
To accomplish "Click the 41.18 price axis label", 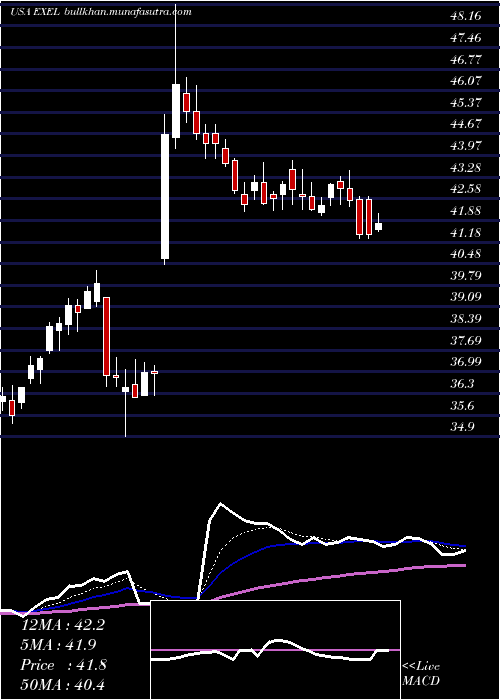I will (x=466, y=233).
